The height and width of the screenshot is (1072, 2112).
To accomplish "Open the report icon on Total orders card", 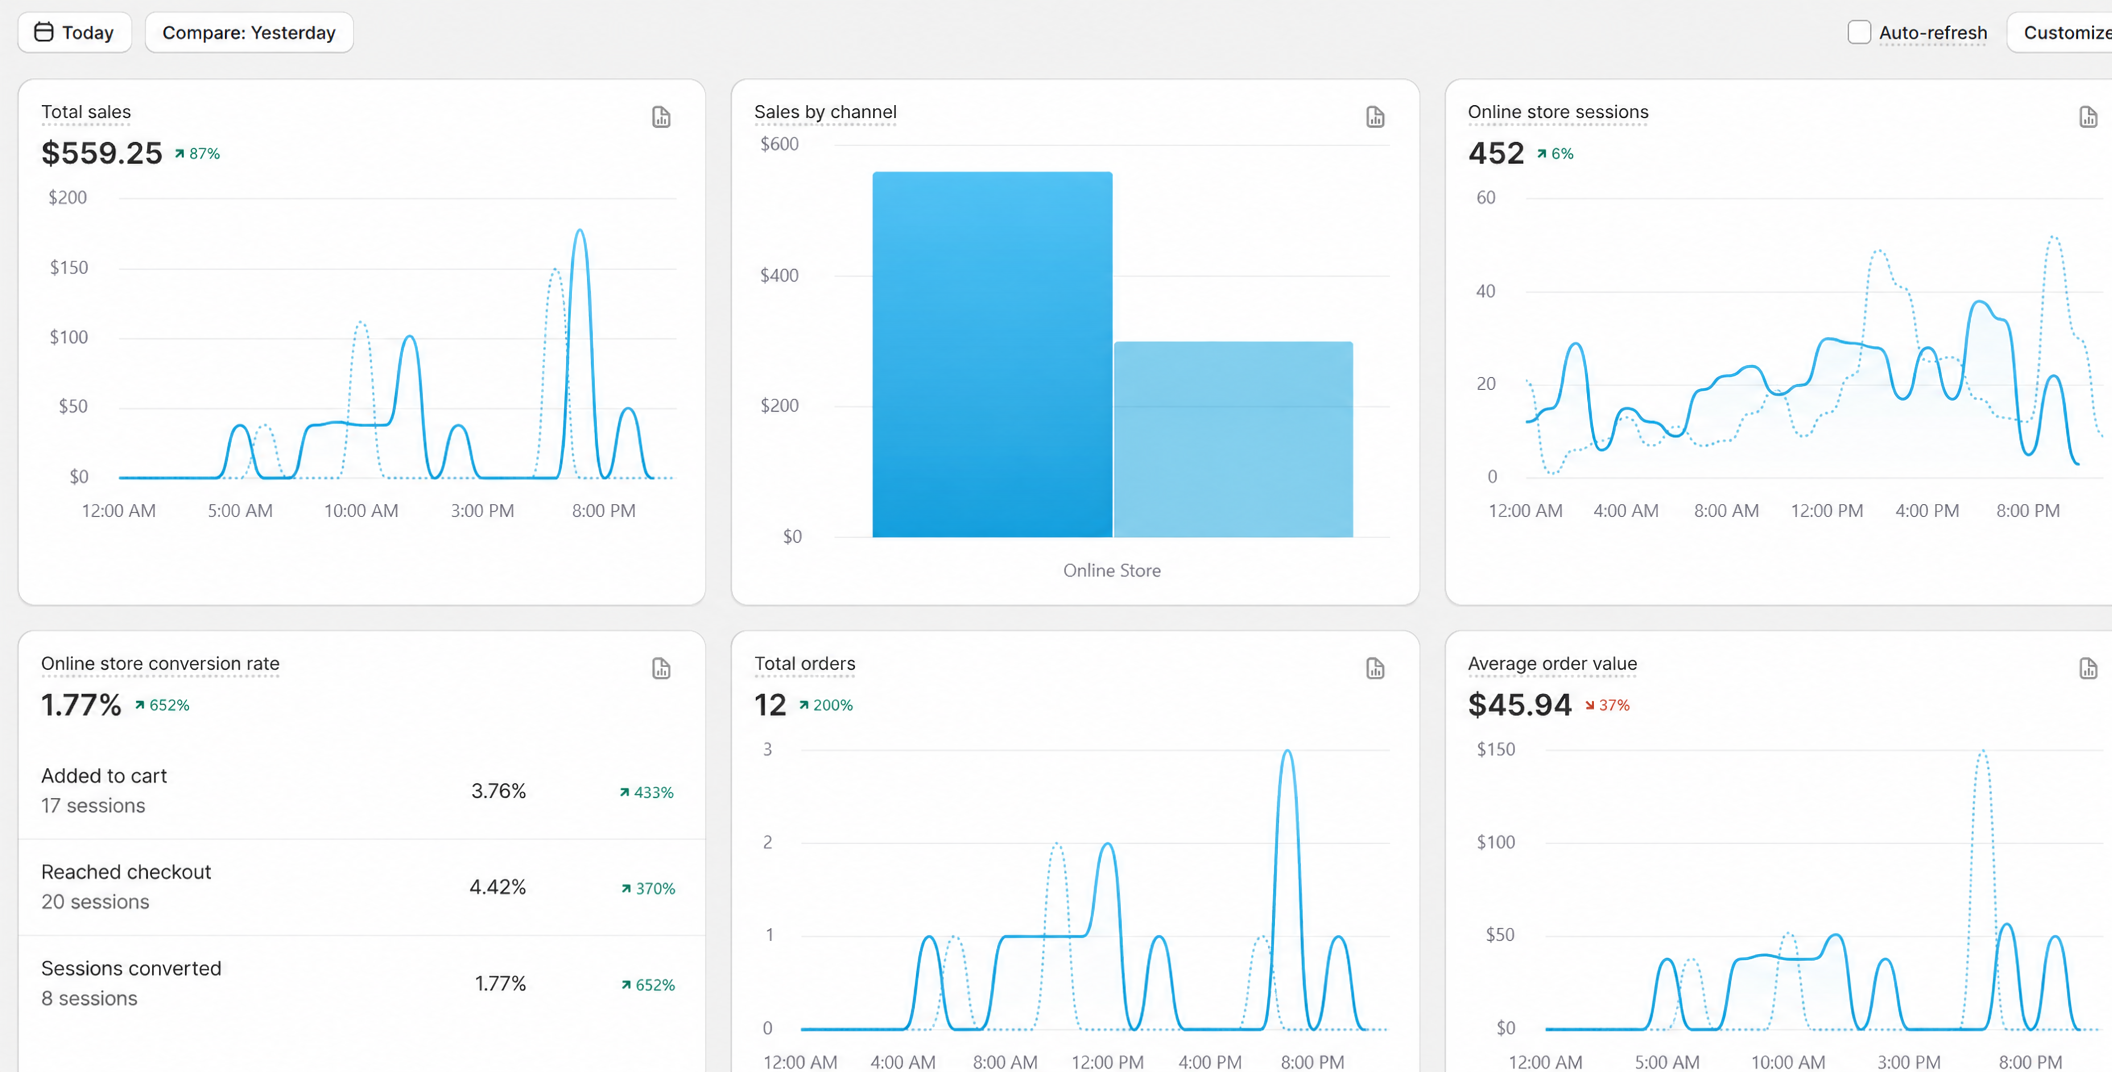I will [1375, 668].
